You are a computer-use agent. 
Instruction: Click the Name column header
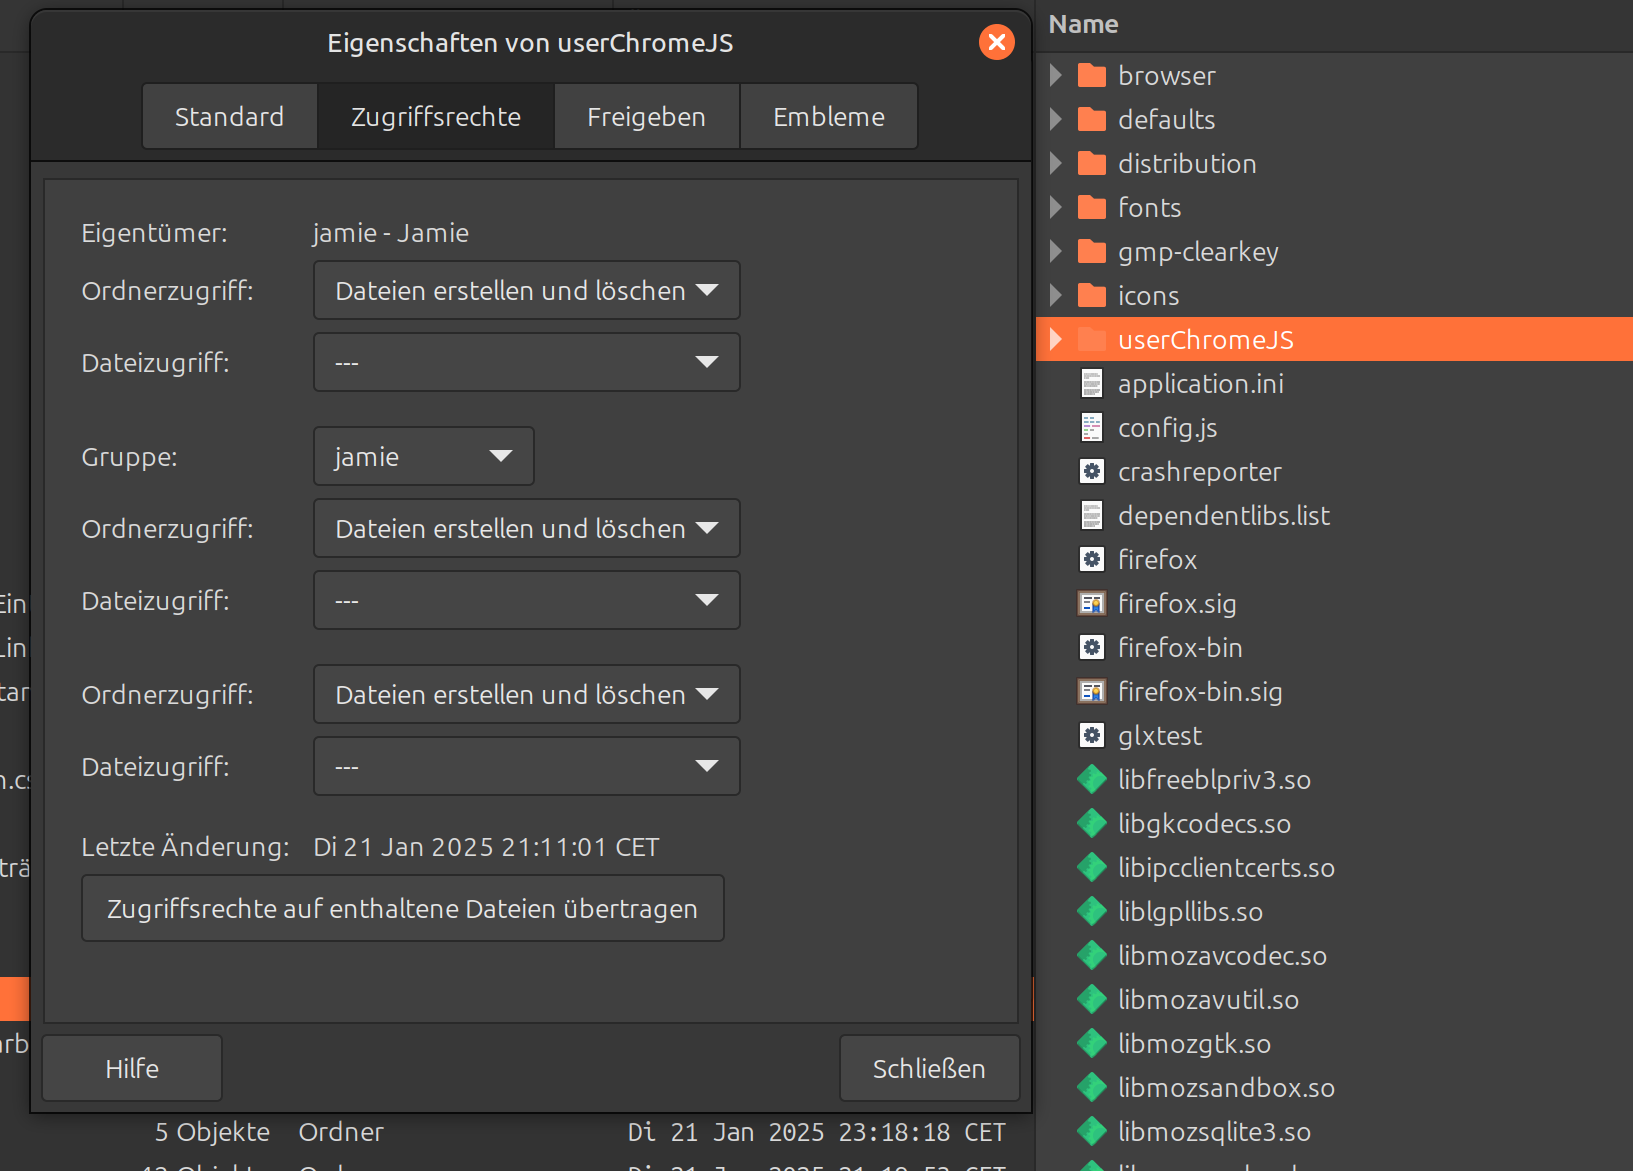[1083, 25]
